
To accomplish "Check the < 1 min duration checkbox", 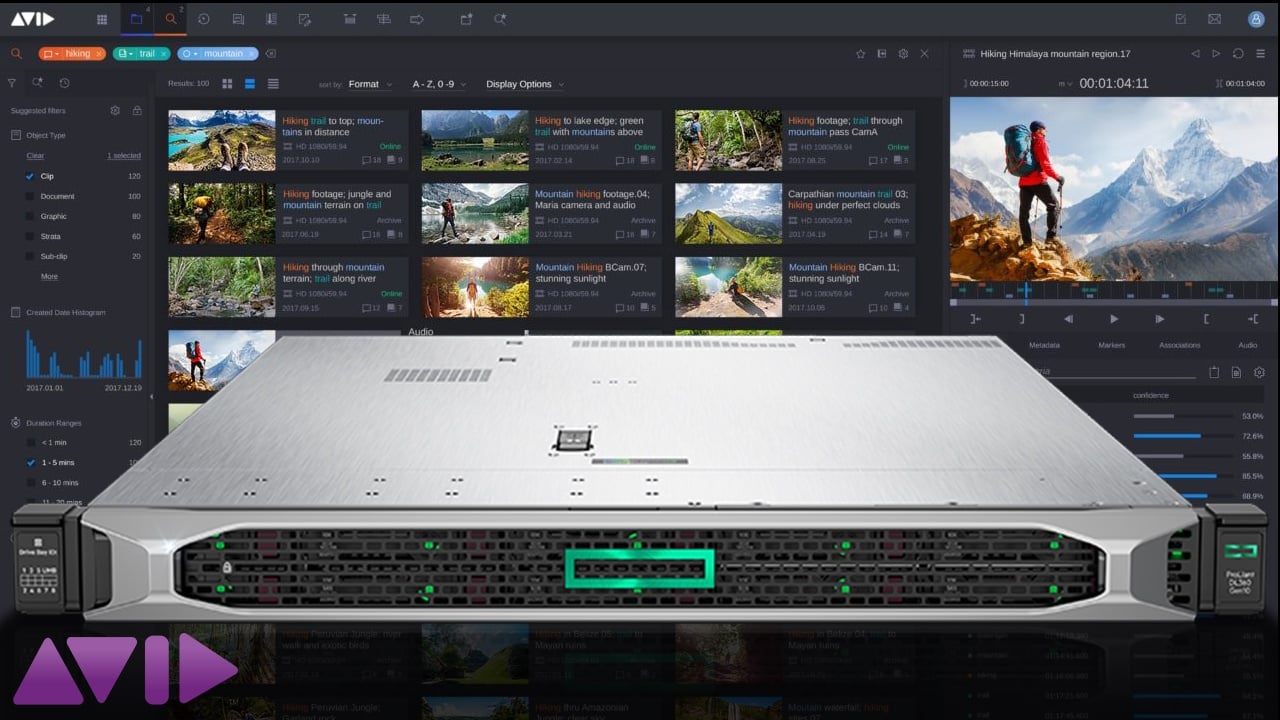I will (30, 442).
